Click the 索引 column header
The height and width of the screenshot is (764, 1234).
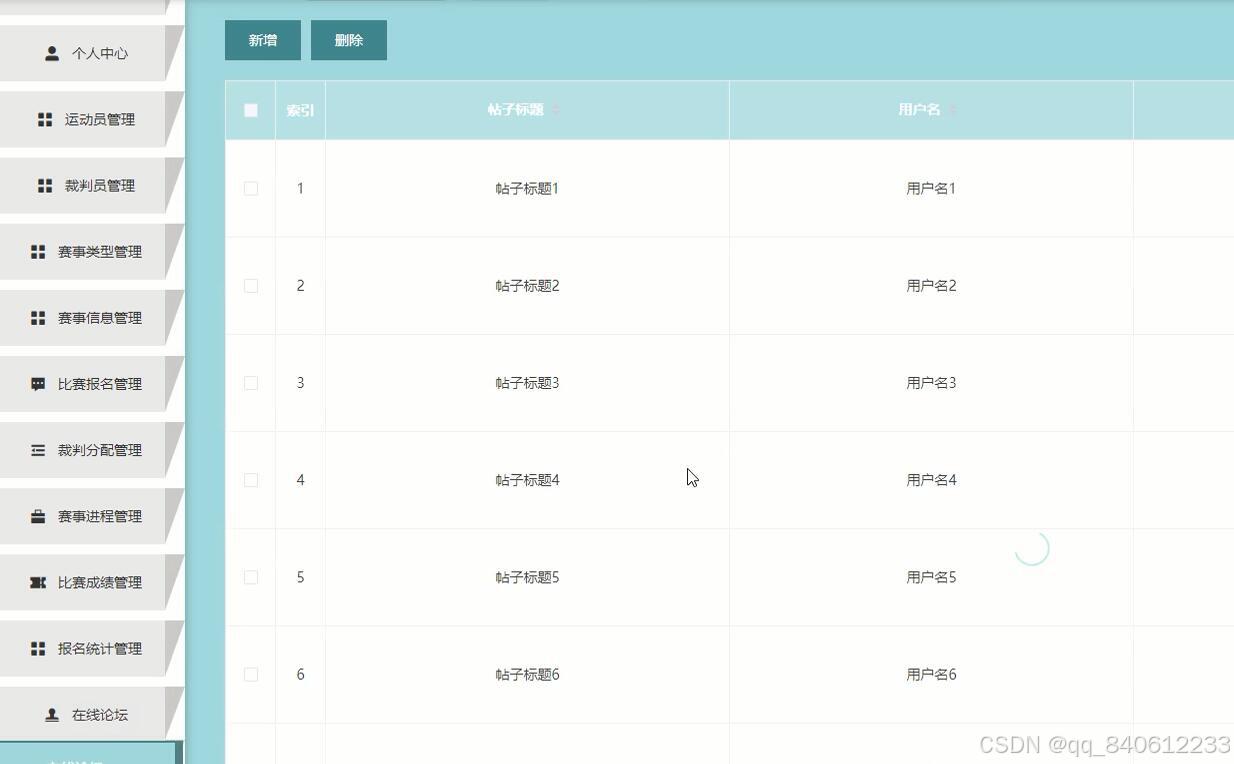click(x=300, y=110)
